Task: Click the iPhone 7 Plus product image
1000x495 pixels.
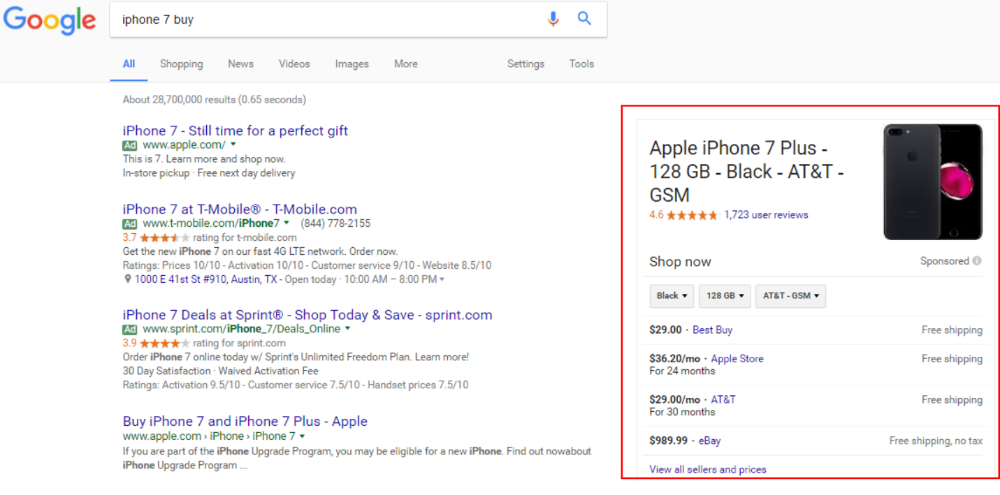Action: 933,182
